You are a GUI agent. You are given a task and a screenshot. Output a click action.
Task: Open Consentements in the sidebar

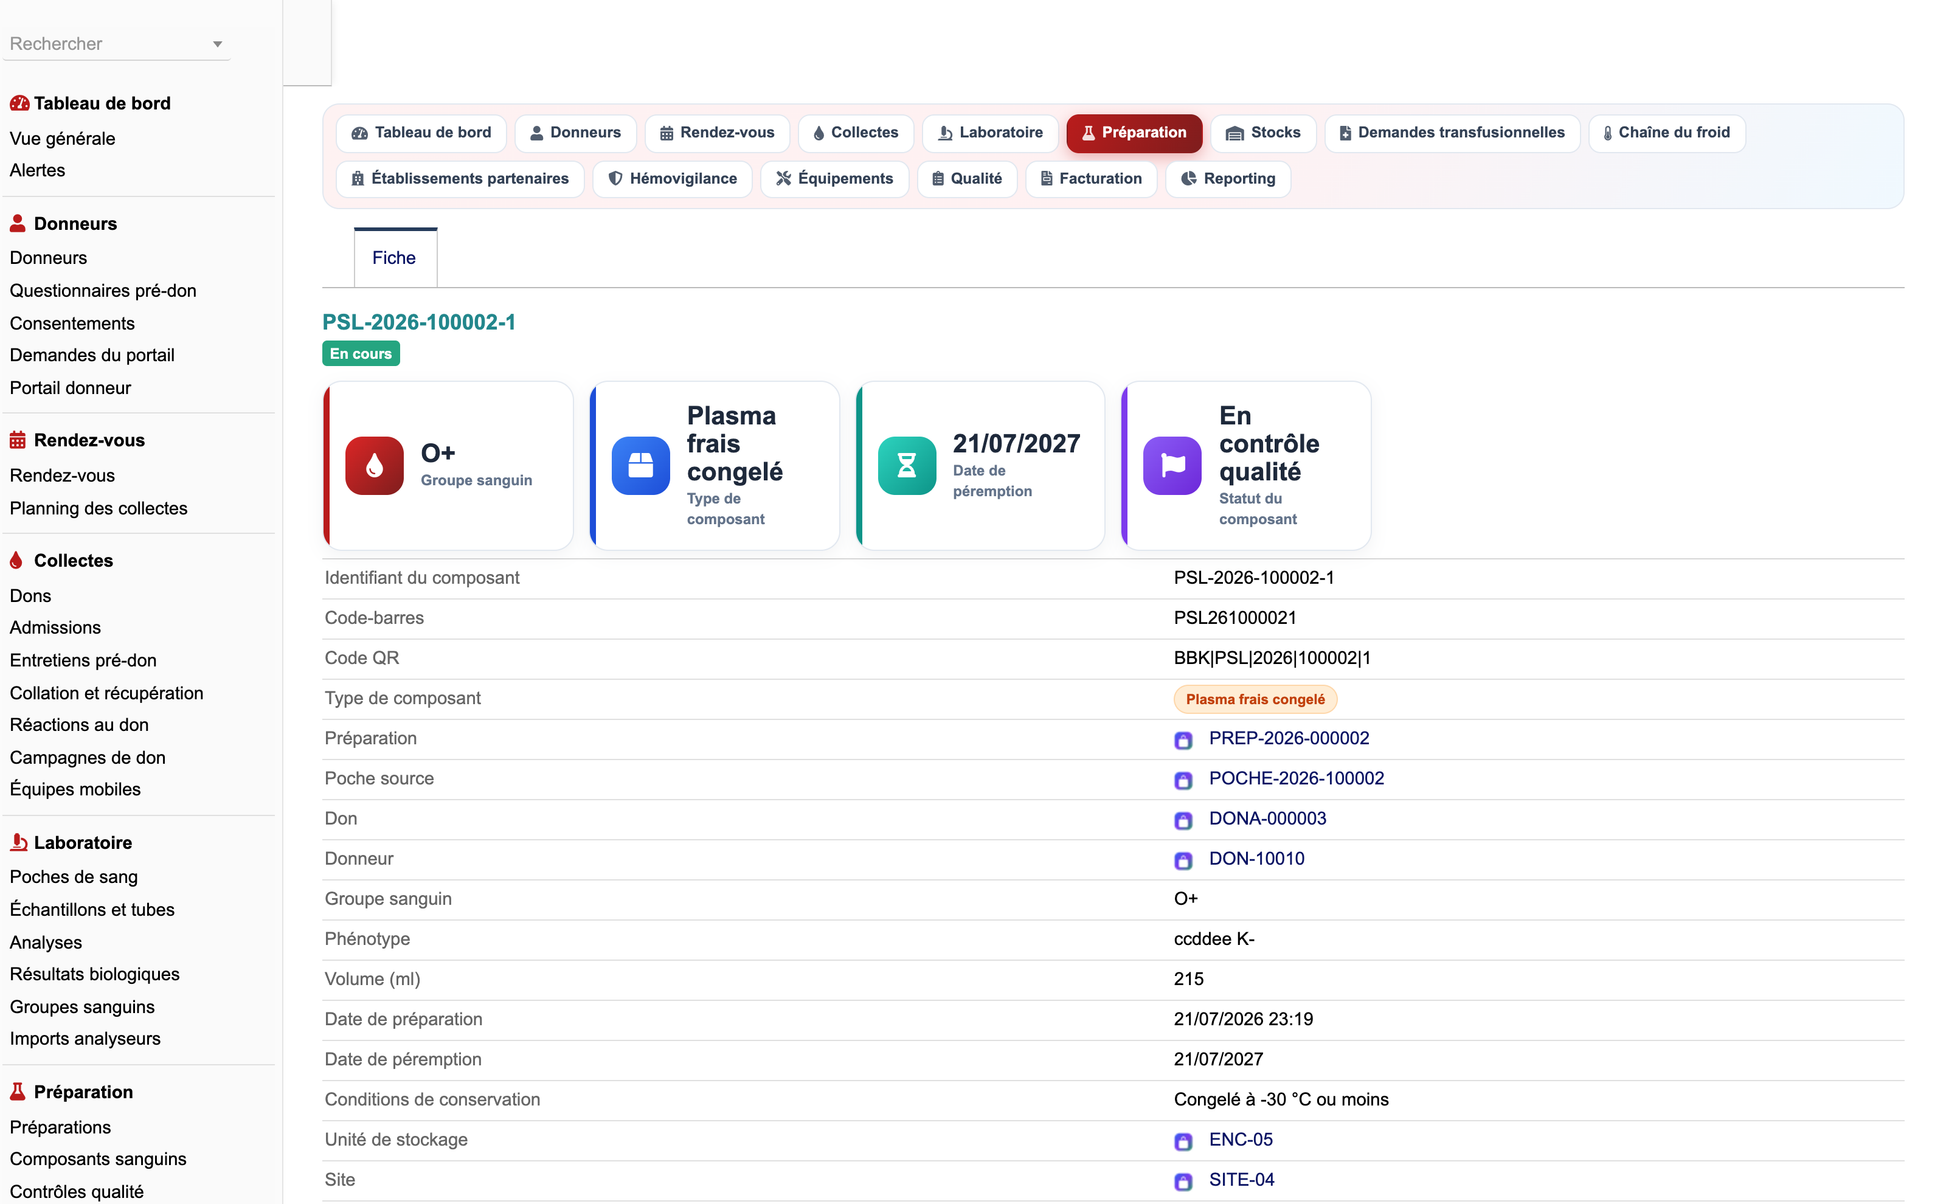[72, 324]
